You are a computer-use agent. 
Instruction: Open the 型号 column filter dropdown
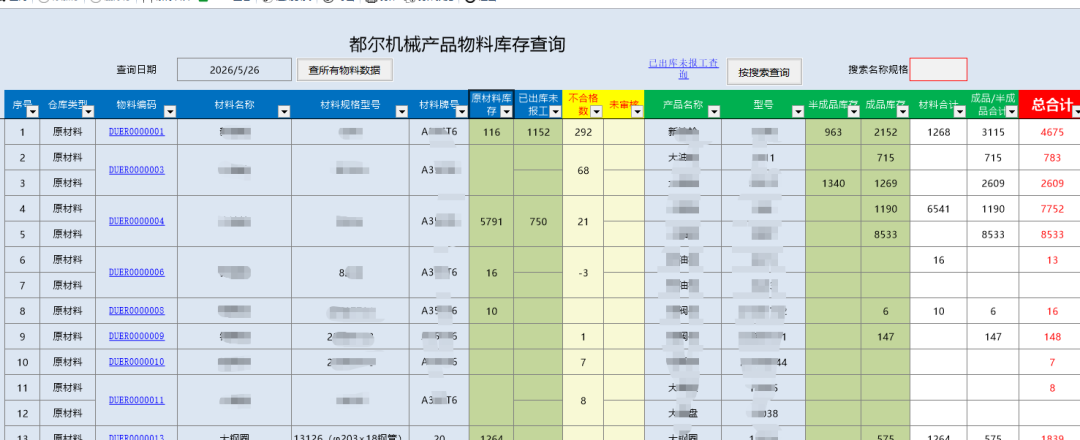(x=798, y=112)
